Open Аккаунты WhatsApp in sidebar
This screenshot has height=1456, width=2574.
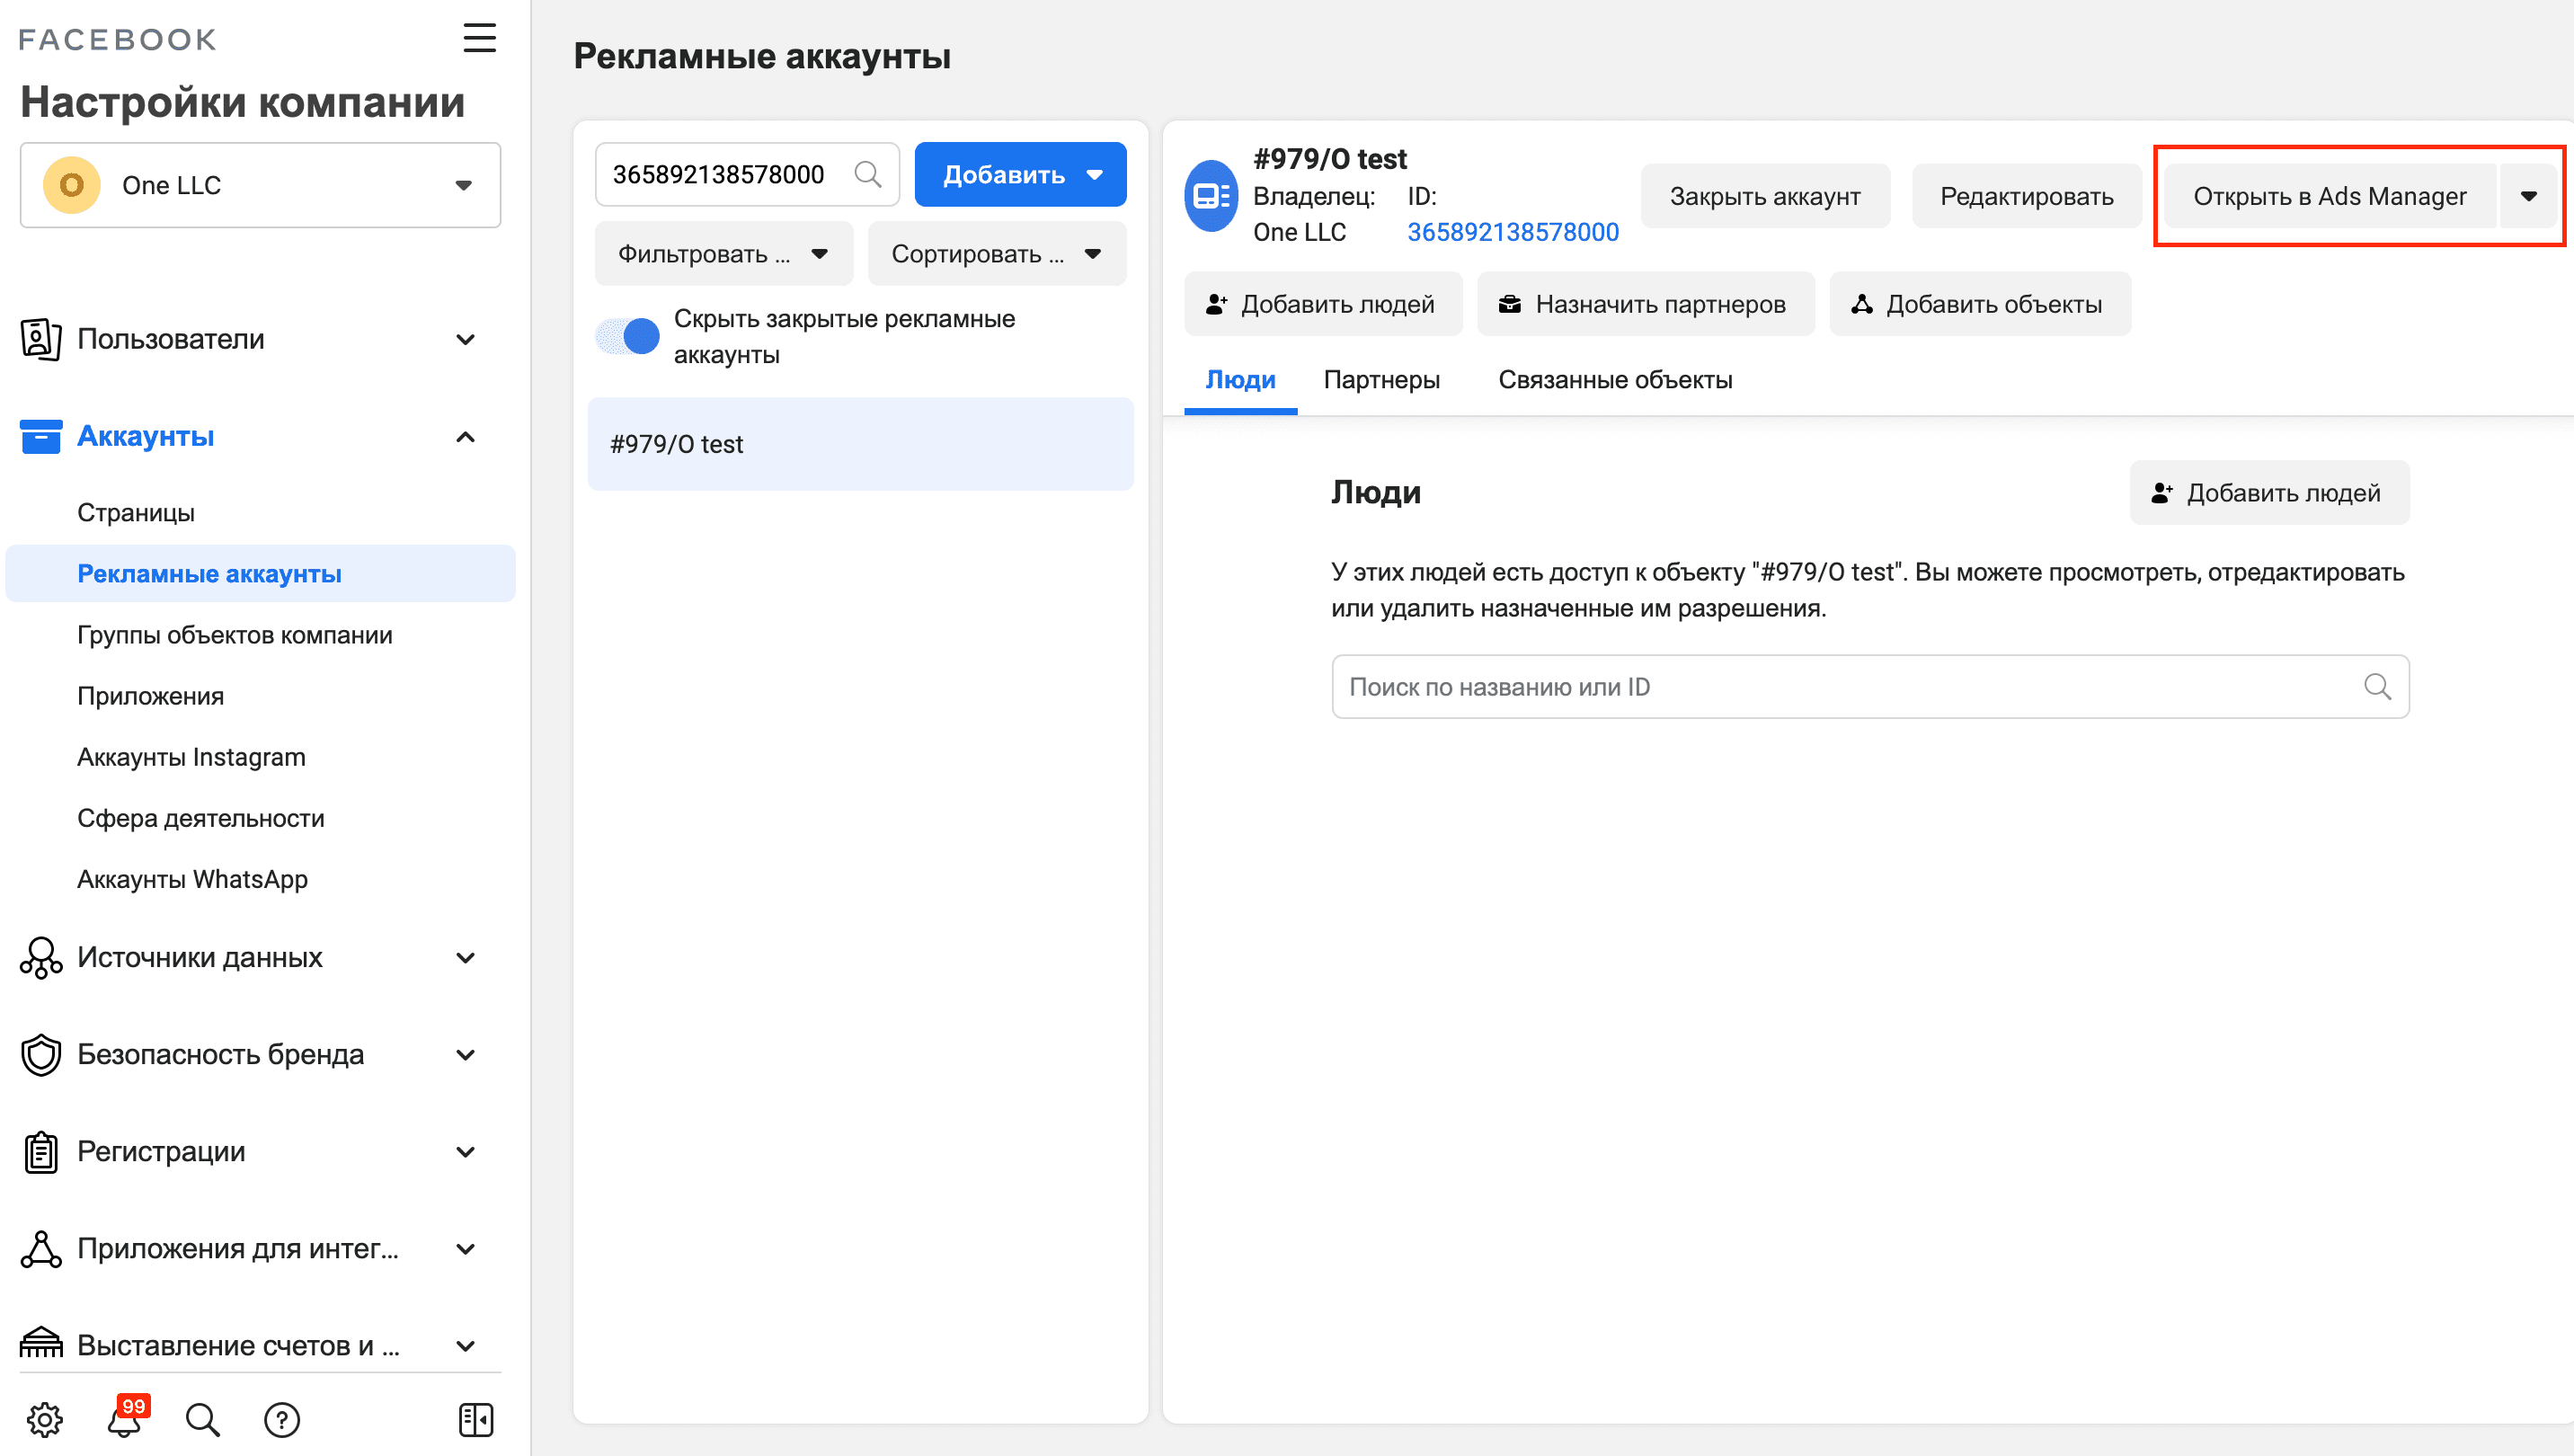click(192, 878)
